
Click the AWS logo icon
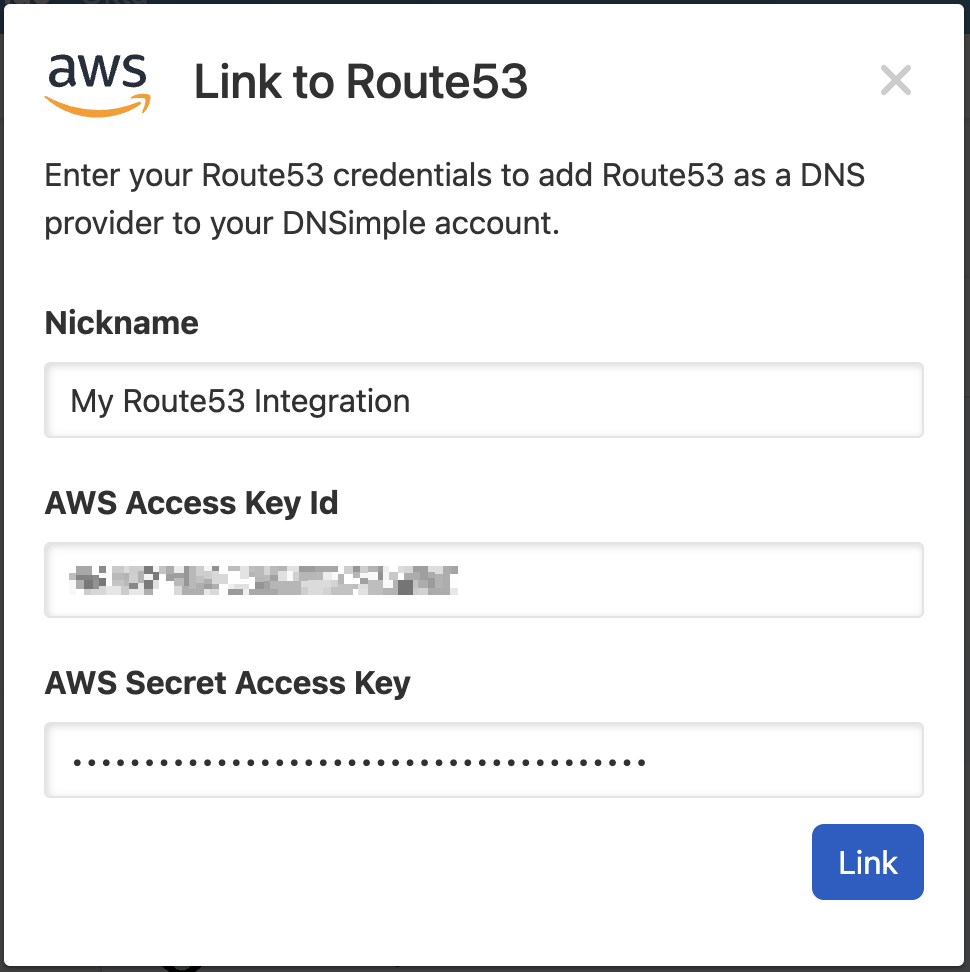[x=97, y=84]
